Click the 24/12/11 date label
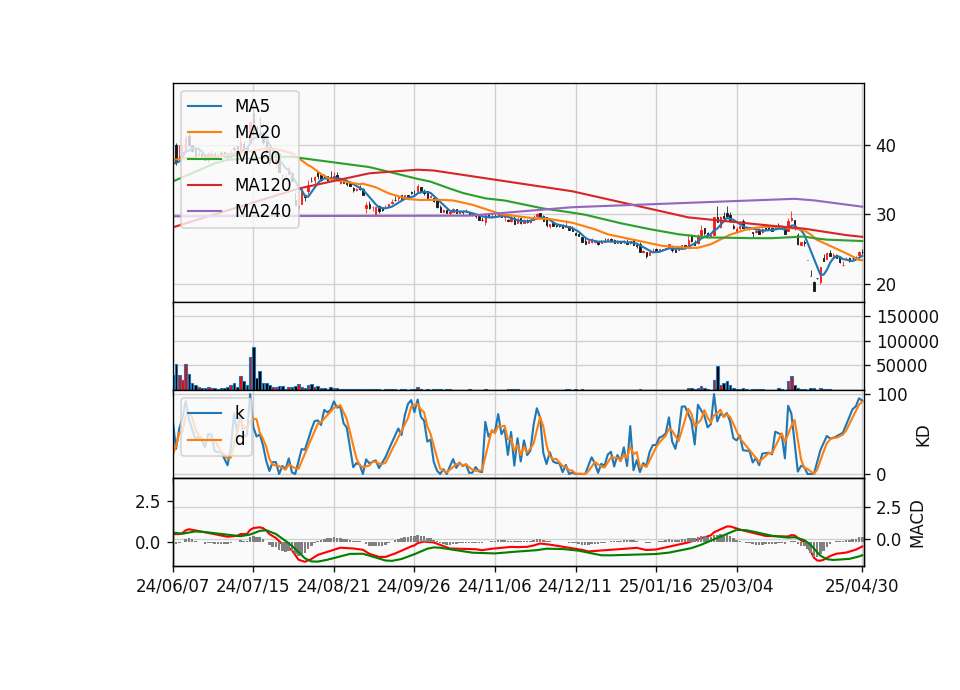 (x=575, y=586)
